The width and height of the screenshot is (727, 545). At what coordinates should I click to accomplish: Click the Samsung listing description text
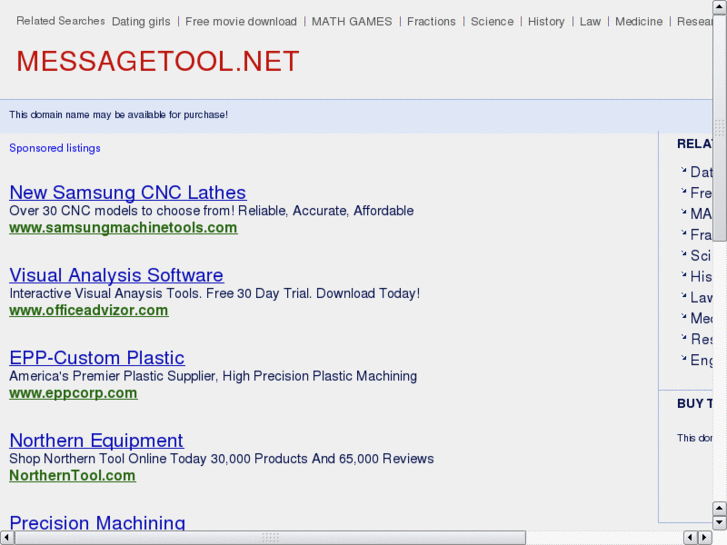pyautogui.click(x=211, y=211)
